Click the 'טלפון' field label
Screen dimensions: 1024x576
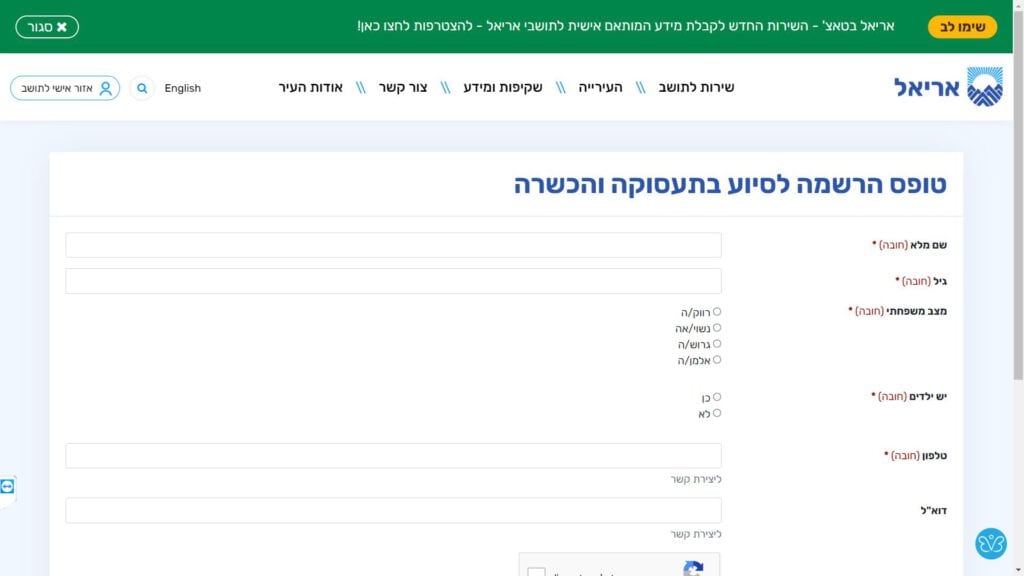tap(935, 456)
